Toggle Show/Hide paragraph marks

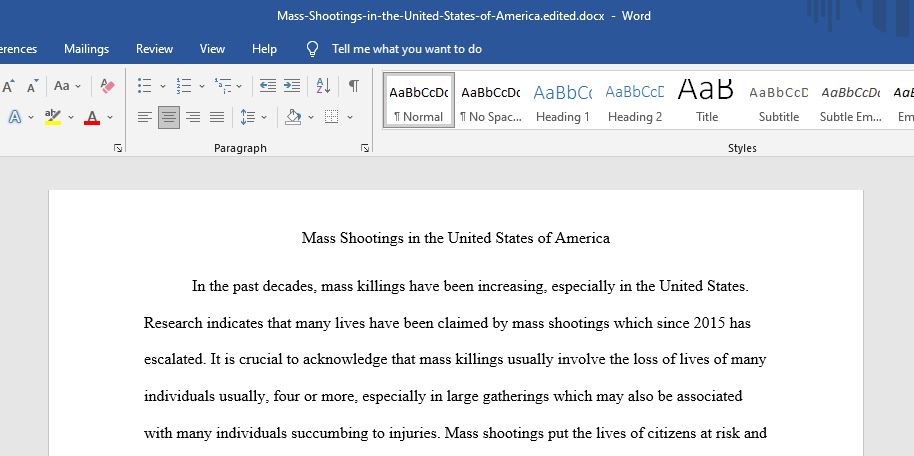[354, 86]
